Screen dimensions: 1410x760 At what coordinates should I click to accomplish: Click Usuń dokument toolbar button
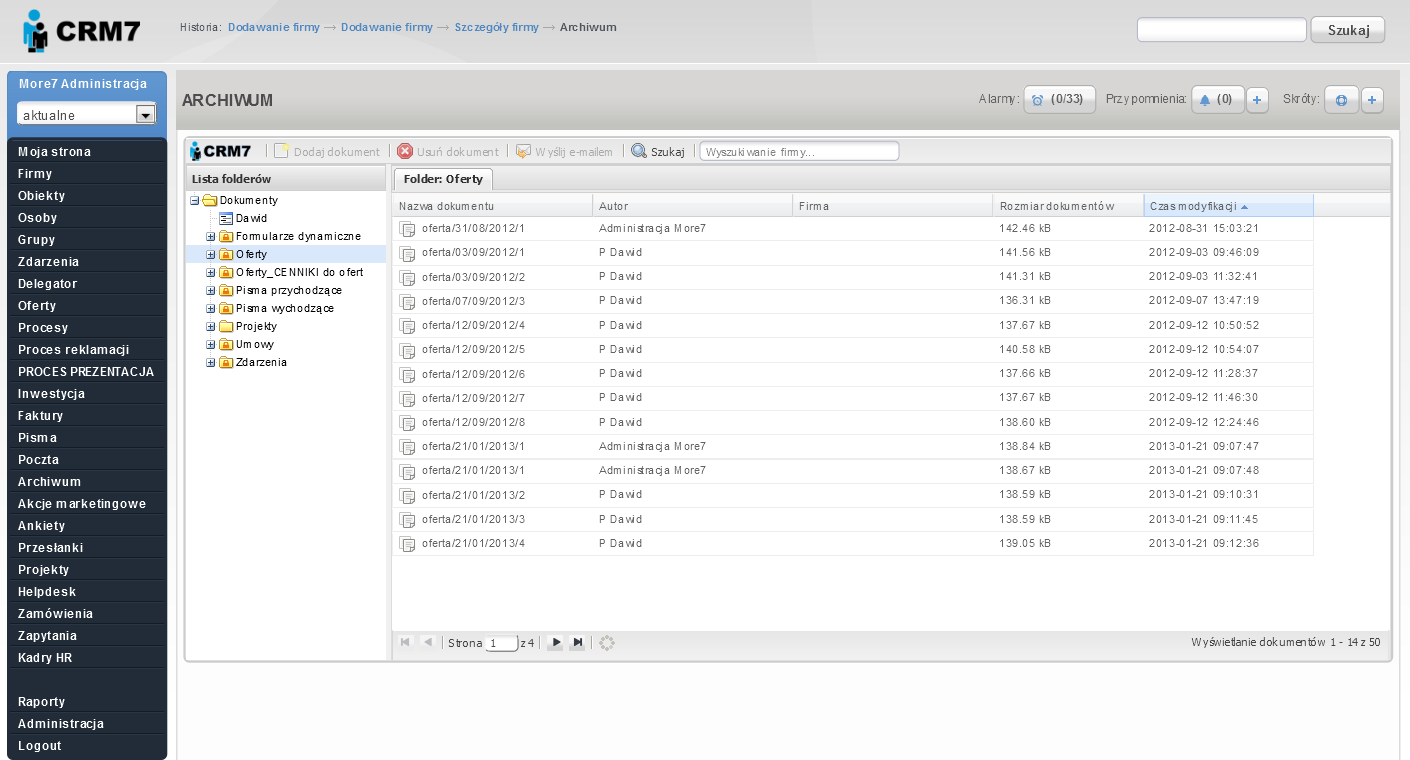pos(448,151)
